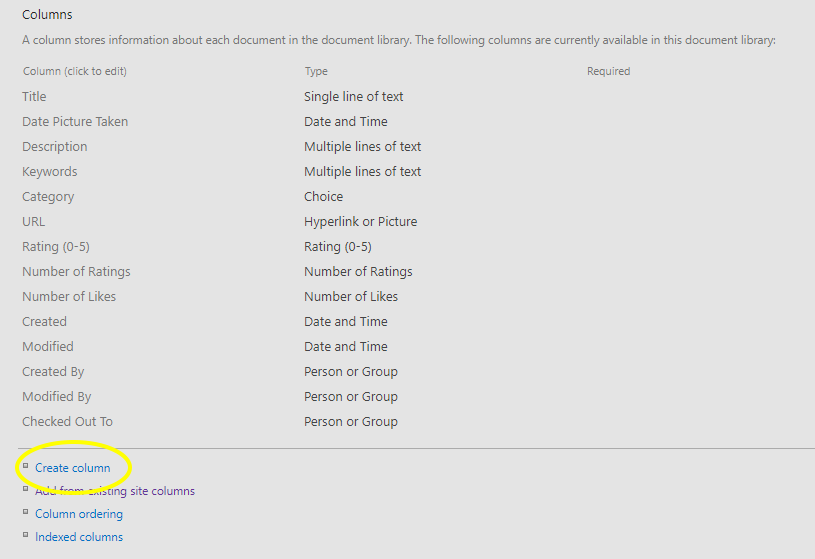This screenshot has width=815, height=559.
Task: Open the Description column settings
Action: click(55, 147)
